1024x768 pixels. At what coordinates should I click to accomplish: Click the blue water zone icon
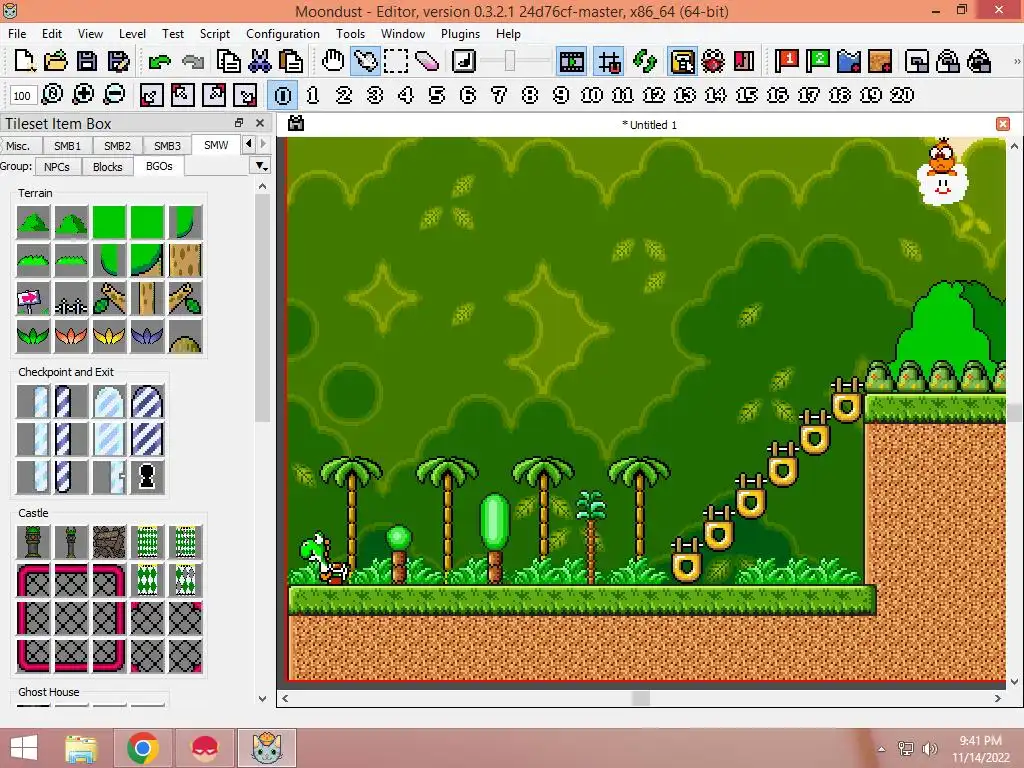point(849,61)
